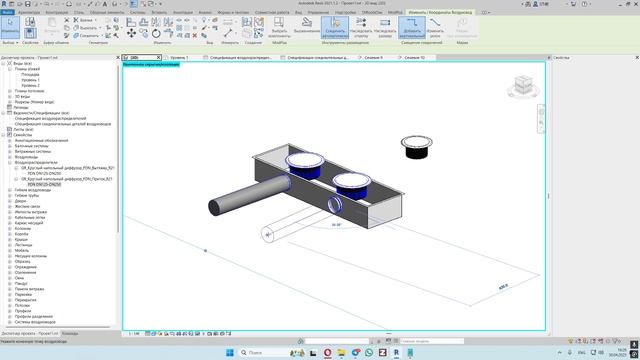This screenshot has width=640, height=360.
Task: Select Уровень 2 in project browser
Action: (x=31, y=86)
